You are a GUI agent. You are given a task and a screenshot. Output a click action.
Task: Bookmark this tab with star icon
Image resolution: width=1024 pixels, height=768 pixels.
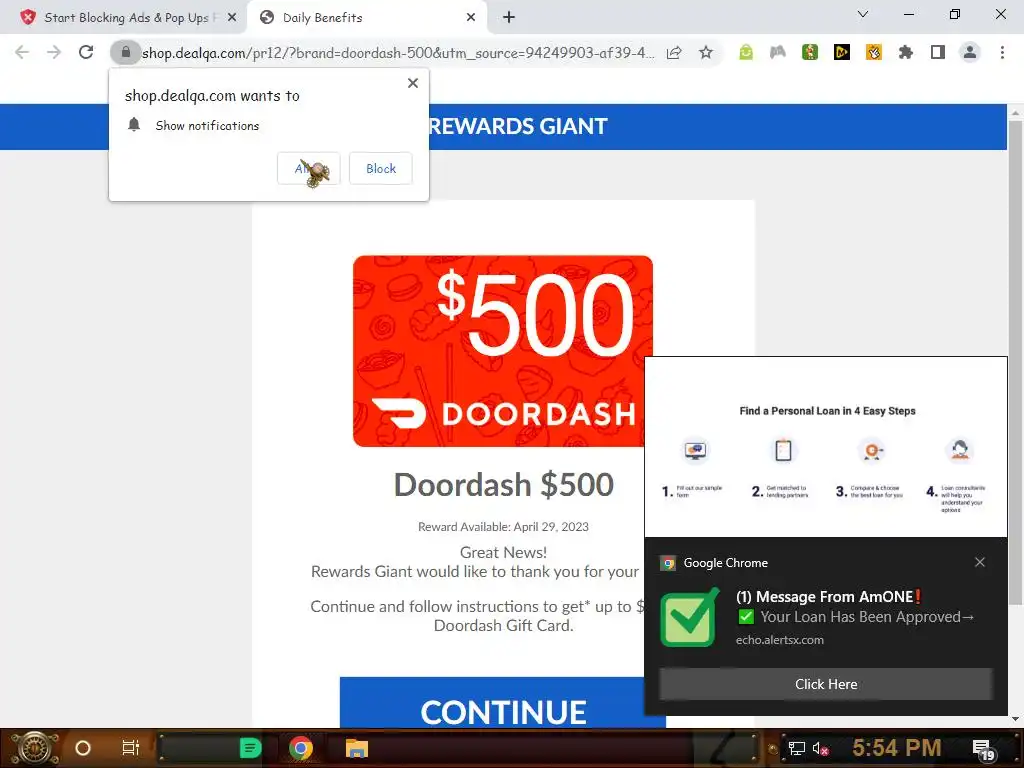point(706,52)
